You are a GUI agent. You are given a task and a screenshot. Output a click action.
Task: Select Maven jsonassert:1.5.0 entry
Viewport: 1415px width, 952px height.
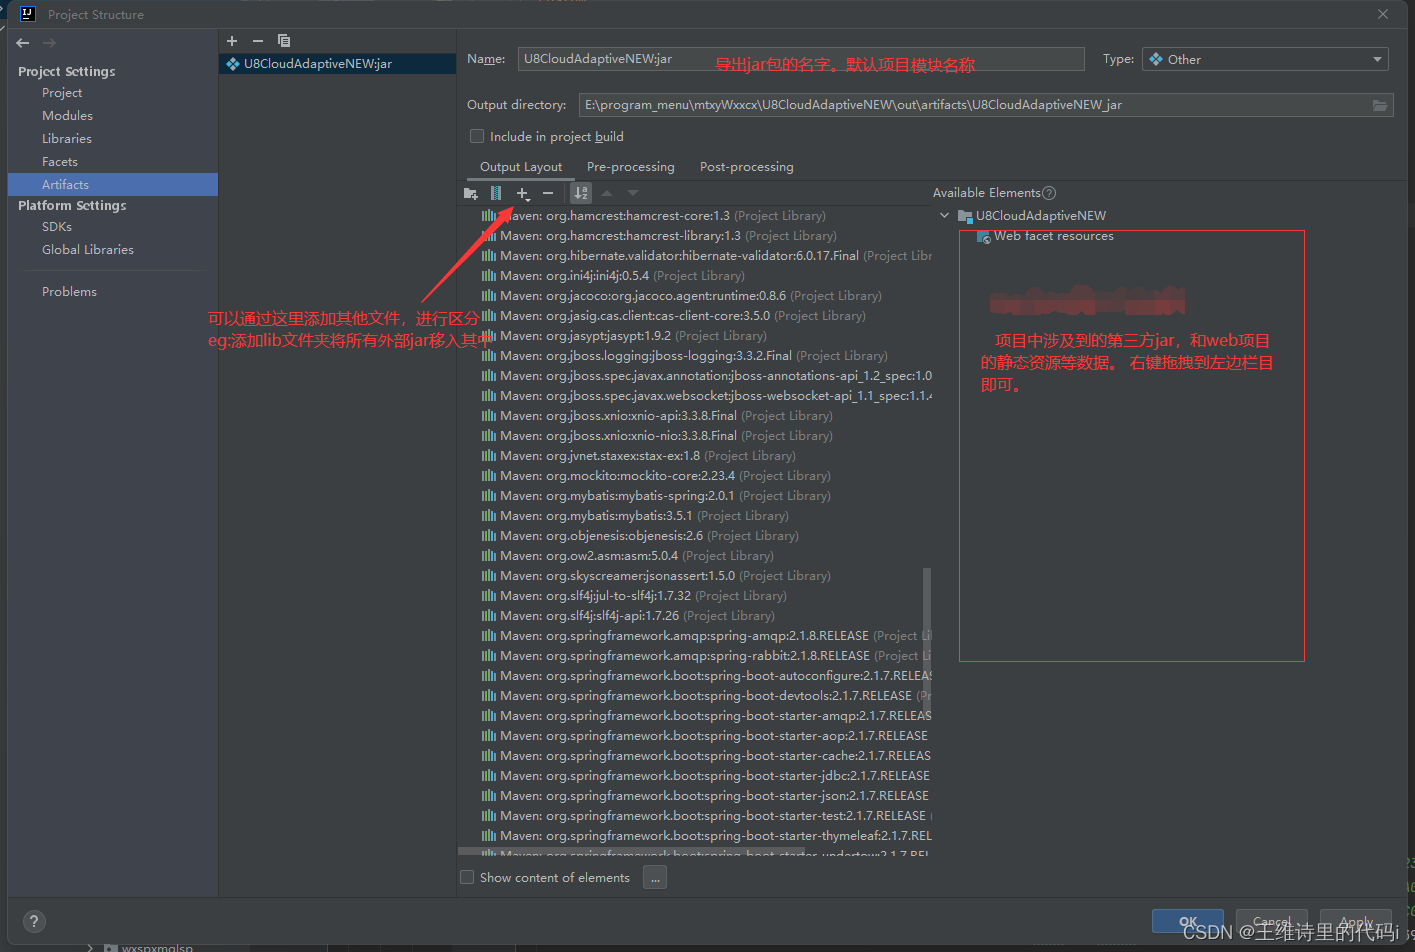coord(655,576)
